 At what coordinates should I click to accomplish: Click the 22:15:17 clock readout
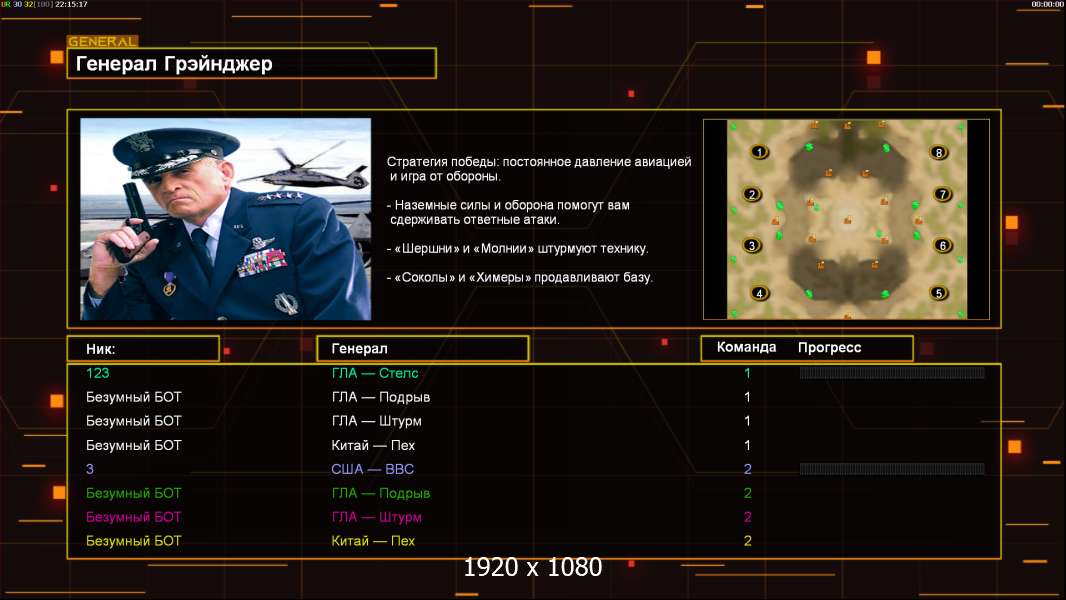71,4
